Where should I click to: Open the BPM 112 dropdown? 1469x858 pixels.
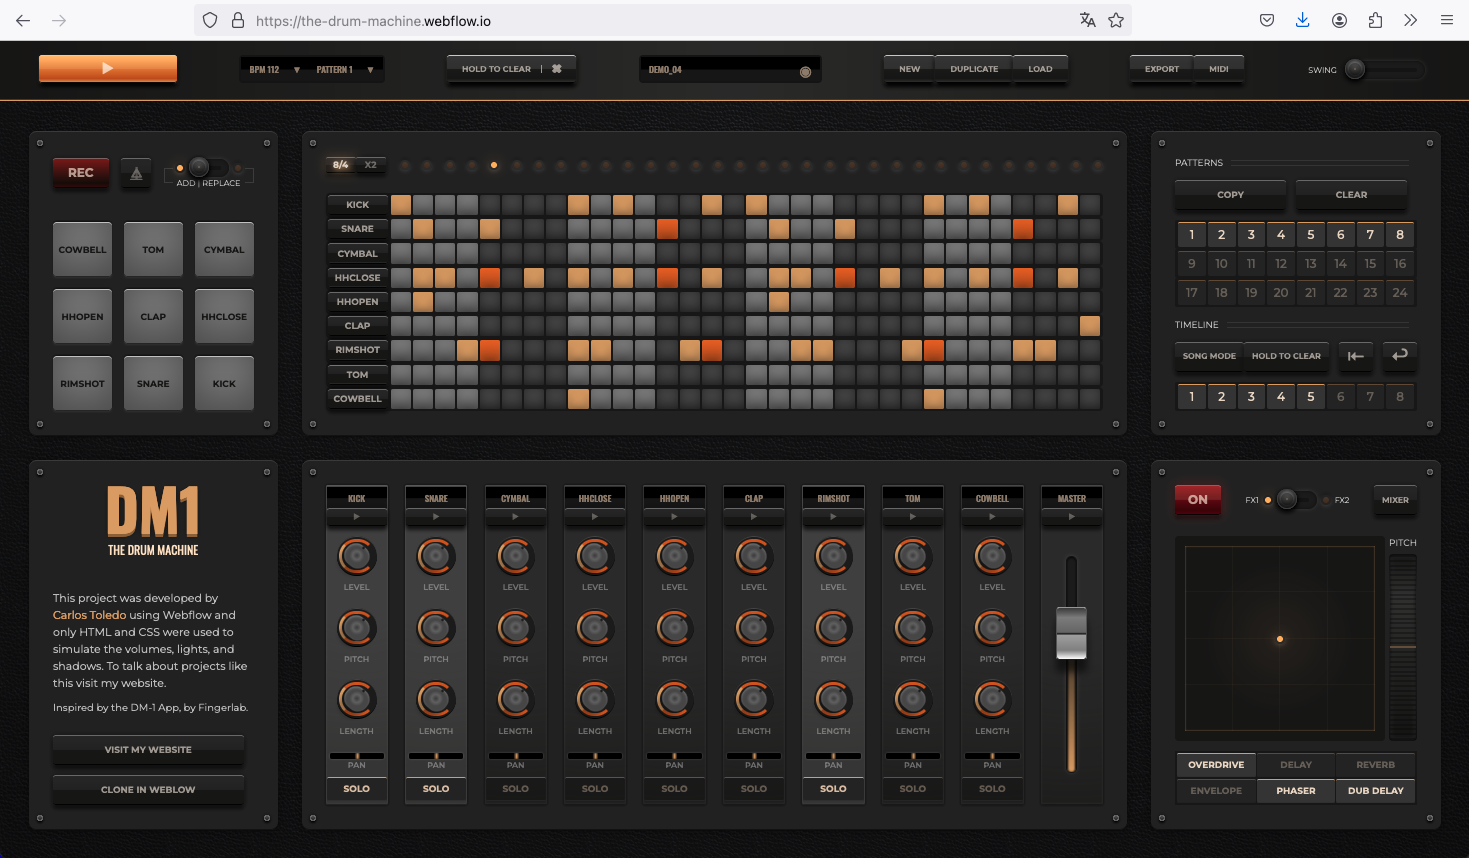[274, 69]
